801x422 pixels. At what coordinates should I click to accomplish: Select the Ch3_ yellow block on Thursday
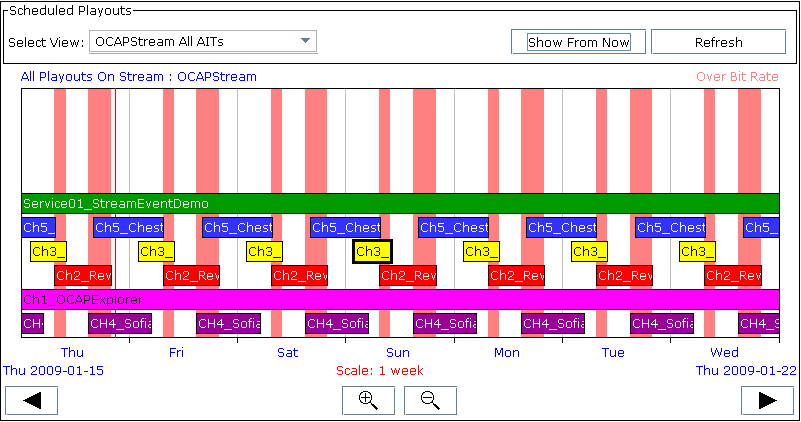pos(49,251)
